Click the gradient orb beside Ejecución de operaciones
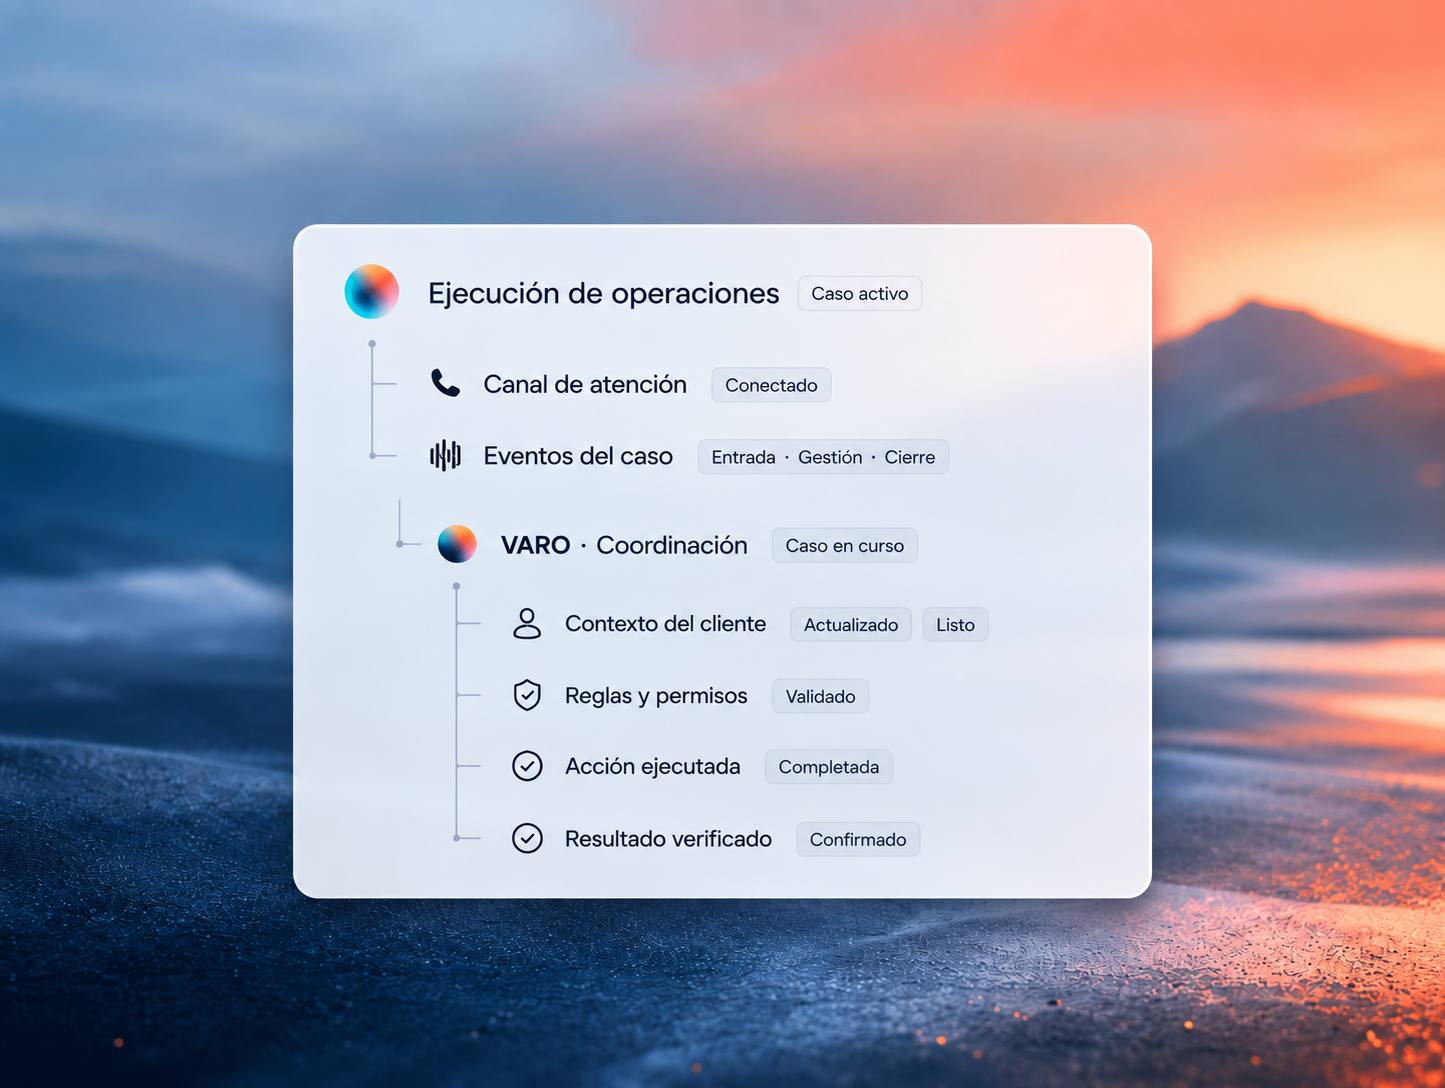Screen dimensions: 1445x1088 (372, 292)
